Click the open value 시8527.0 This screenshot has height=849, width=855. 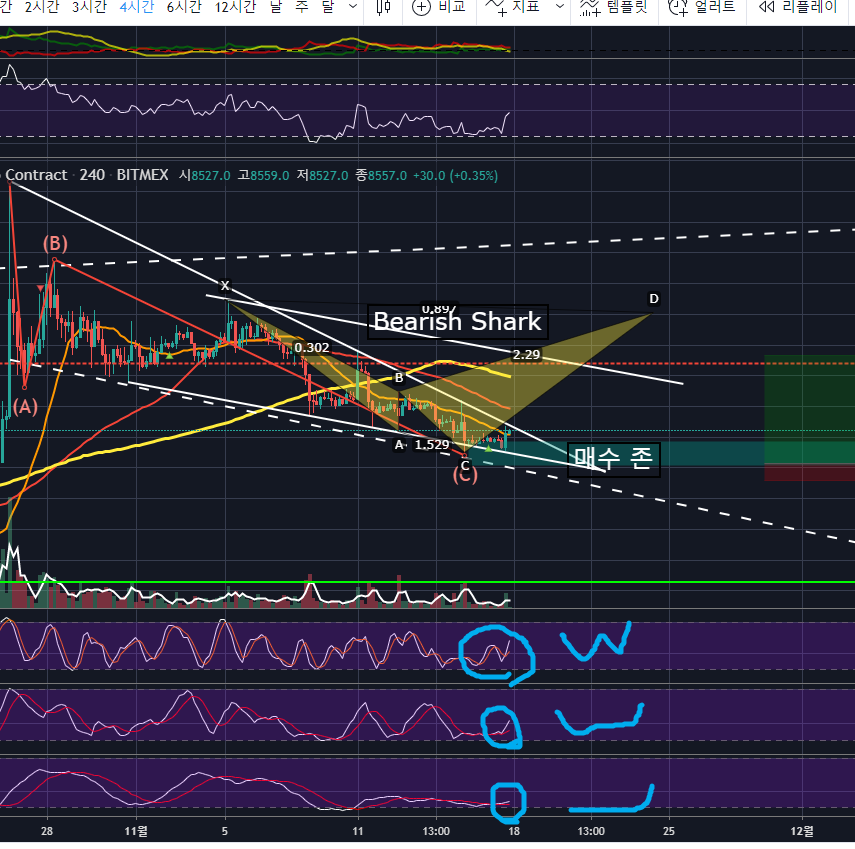(204, 176)
